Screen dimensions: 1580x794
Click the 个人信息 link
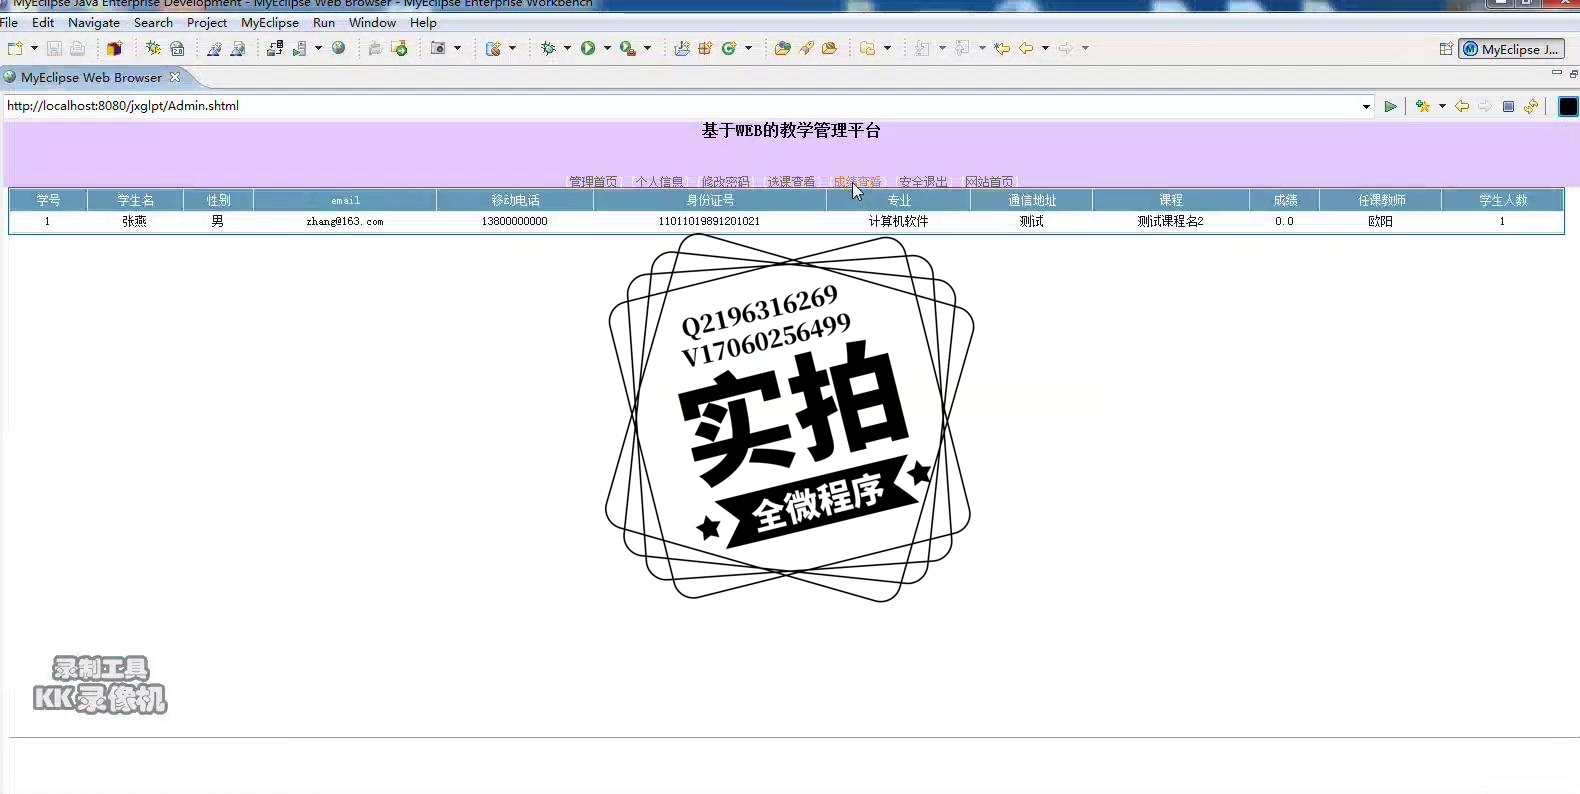click(x=659, y=182)
